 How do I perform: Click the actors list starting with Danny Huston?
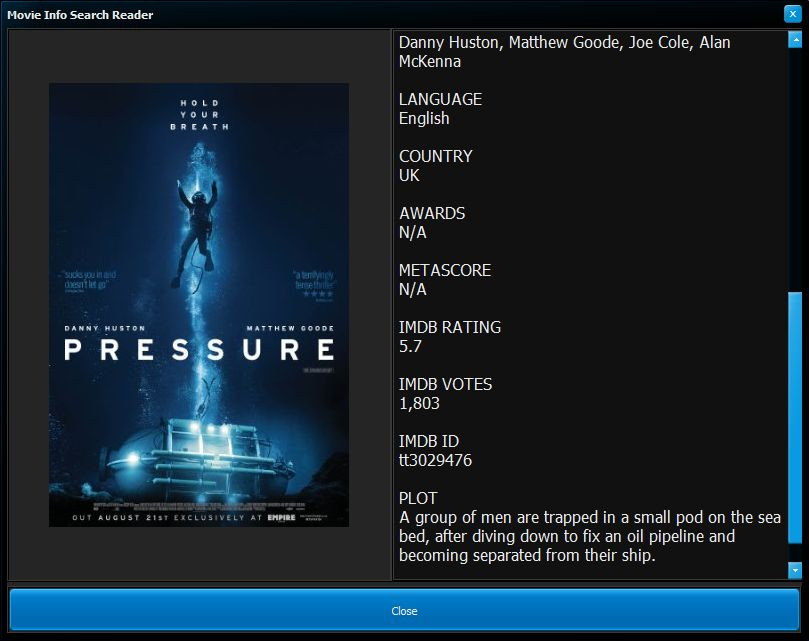click(x=564, y=52)
